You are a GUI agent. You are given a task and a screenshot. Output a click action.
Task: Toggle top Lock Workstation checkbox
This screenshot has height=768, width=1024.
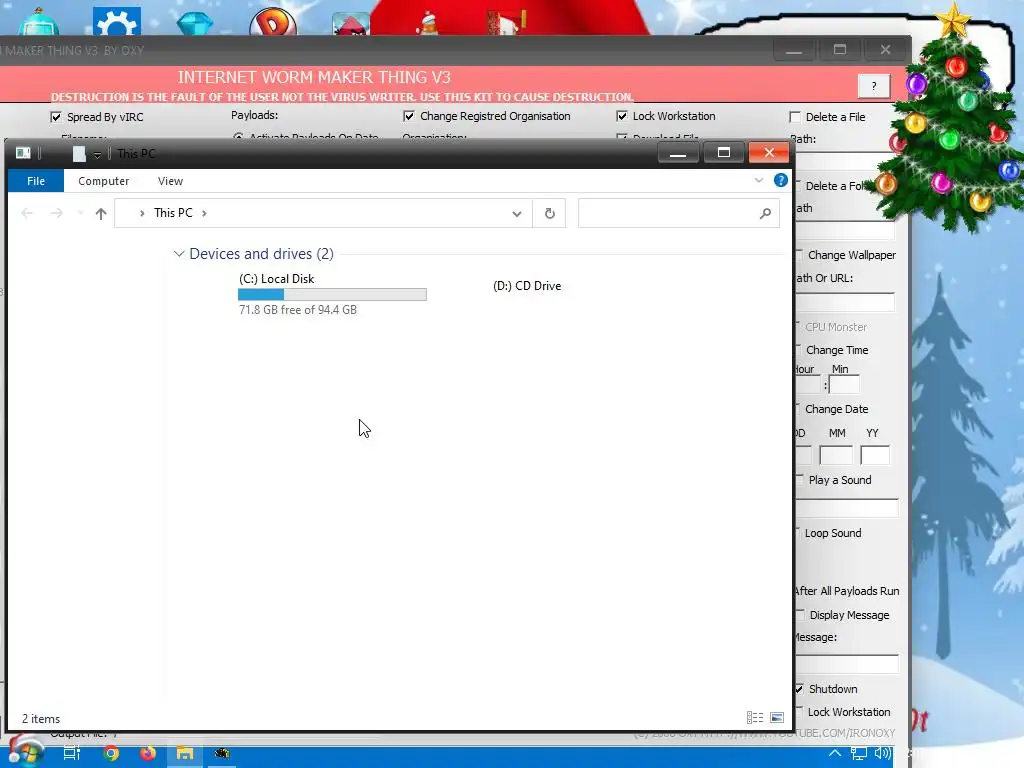pos(622,116)
